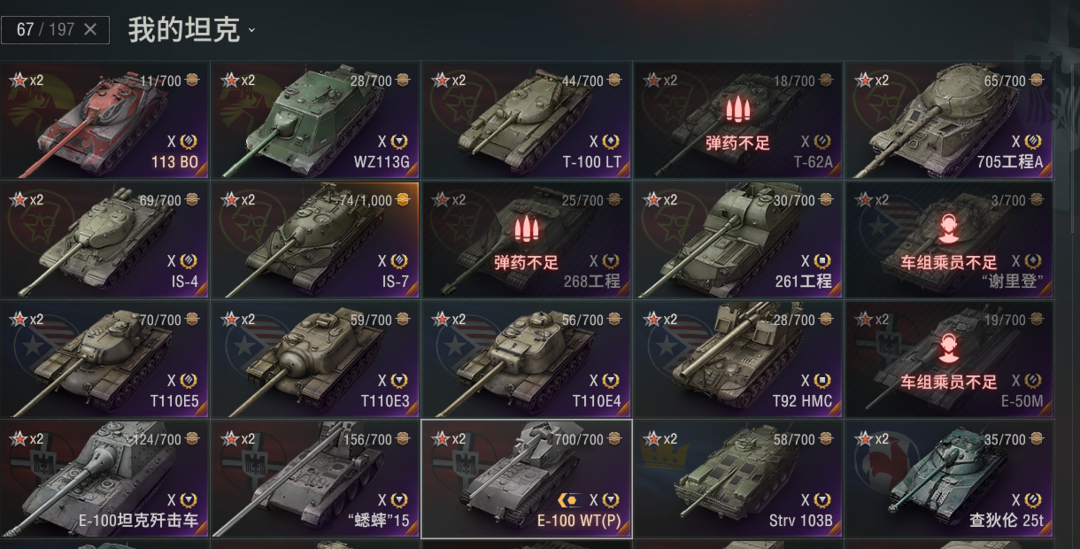Click crew shortage headset icon on 谢里登
This screenshot has width=1080, height=549.
pyautogui.click(x=948, y=229)
